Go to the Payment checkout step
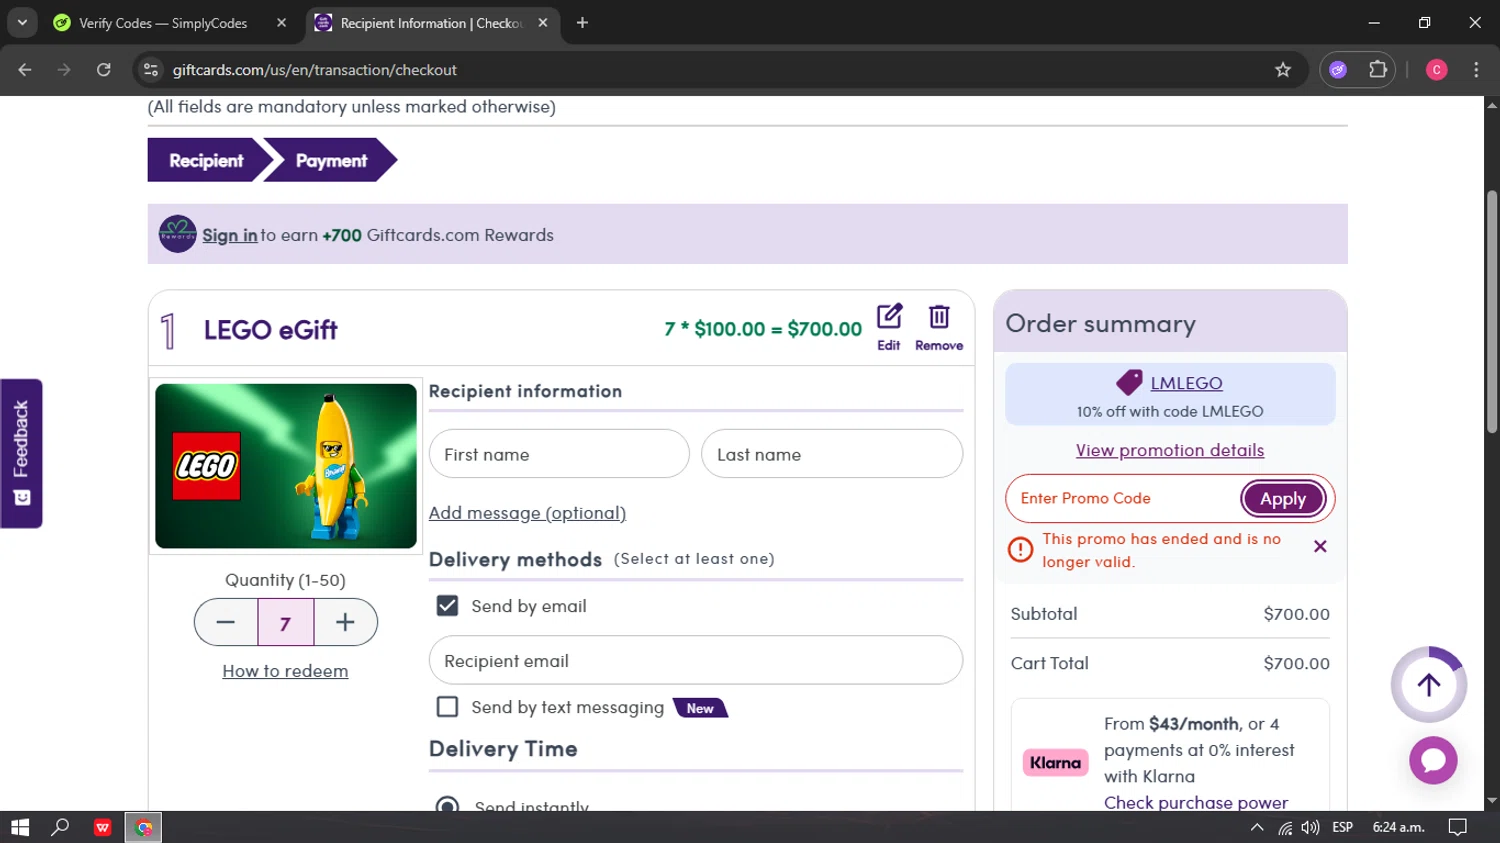The width and height of the screenshot is (1500, 843). click(331, 160)
